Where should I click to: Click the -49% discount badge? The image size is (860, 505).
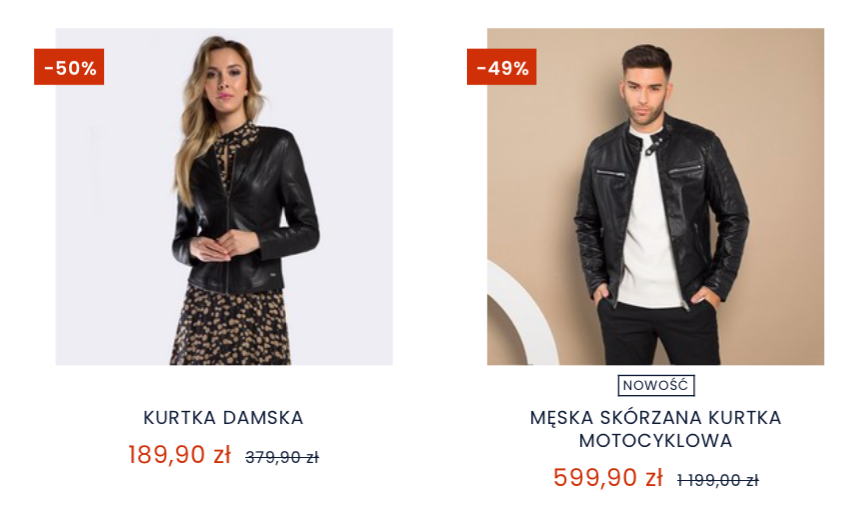point(501,68)
